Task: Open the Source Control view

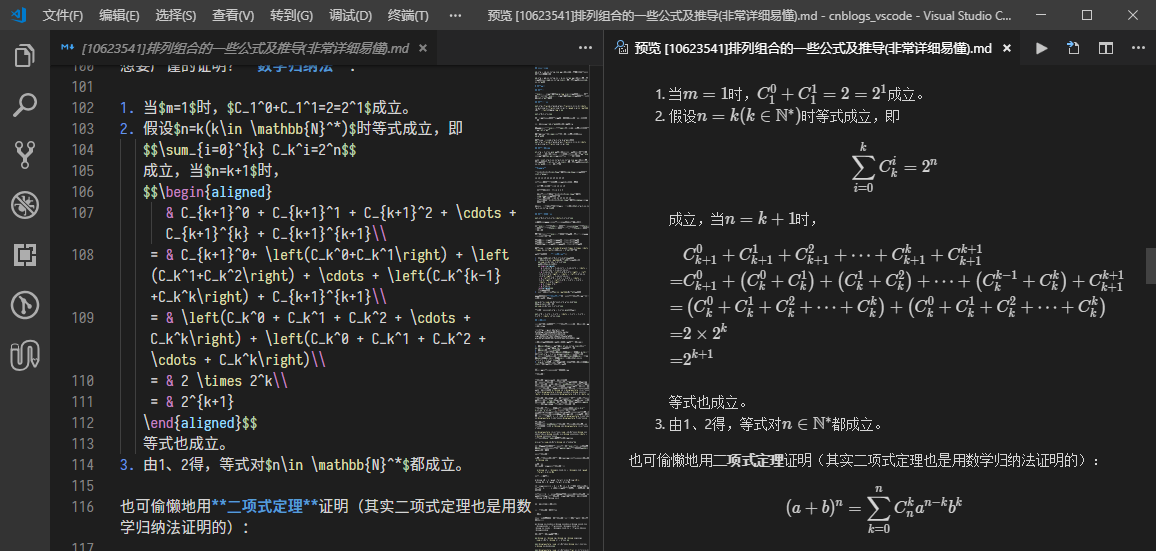Action: point(25,155)
